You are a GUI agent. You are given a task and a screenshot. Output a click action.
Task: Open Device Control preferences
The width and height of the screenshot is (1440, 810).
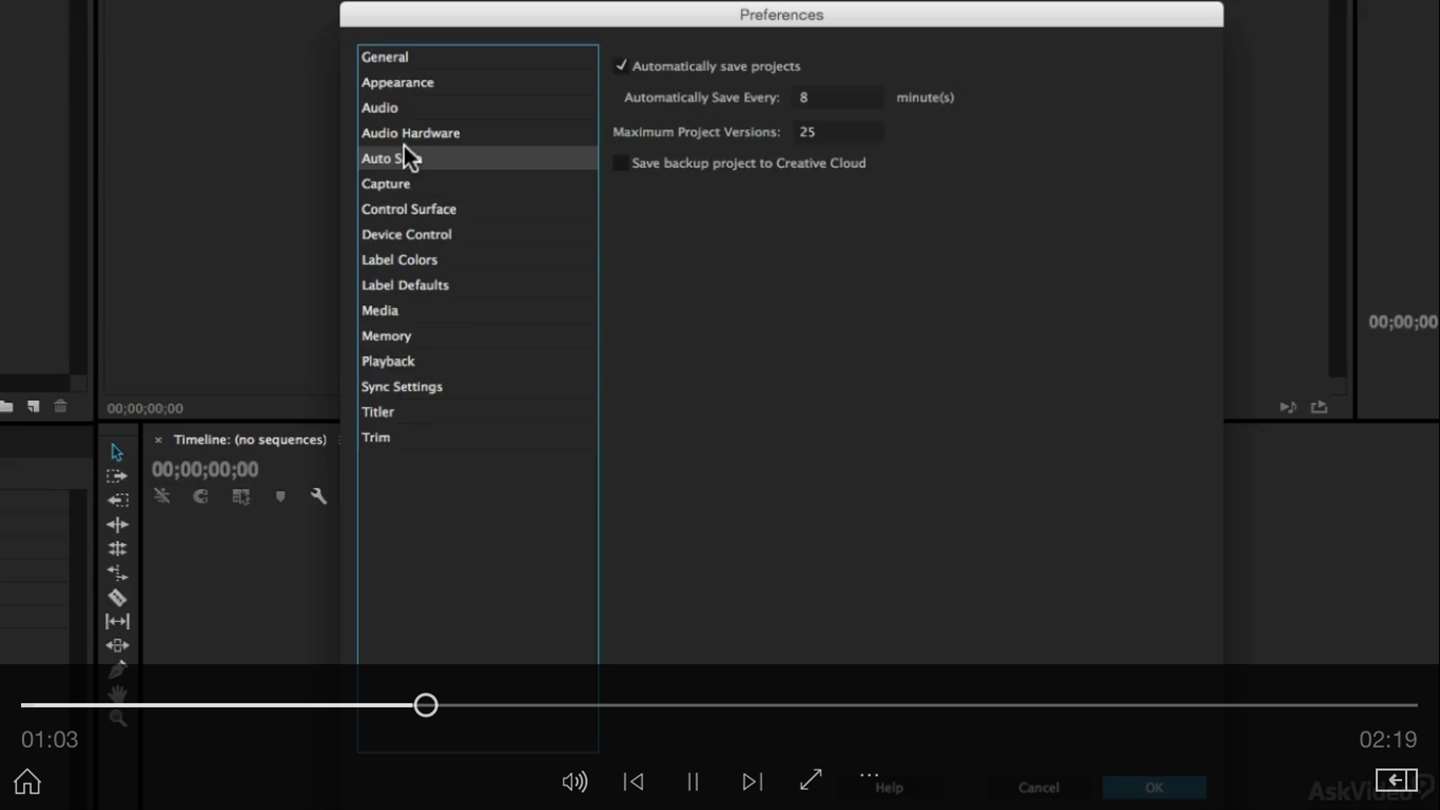point(478,234)
